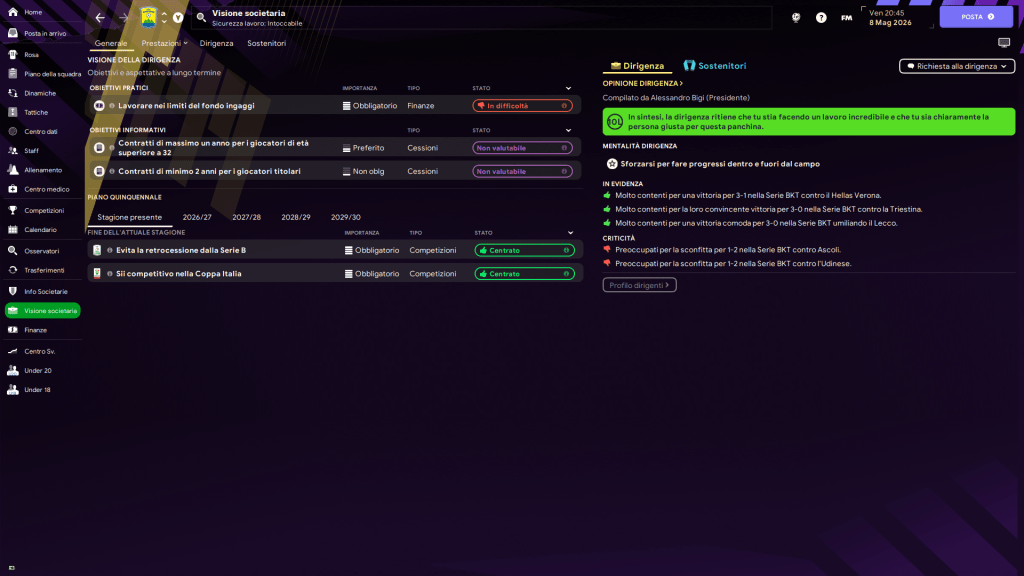The height and width of the screenshot is (576, 1024).
Task: Go to Trasferimenti in the sidebar
Action: pos(44,270)
